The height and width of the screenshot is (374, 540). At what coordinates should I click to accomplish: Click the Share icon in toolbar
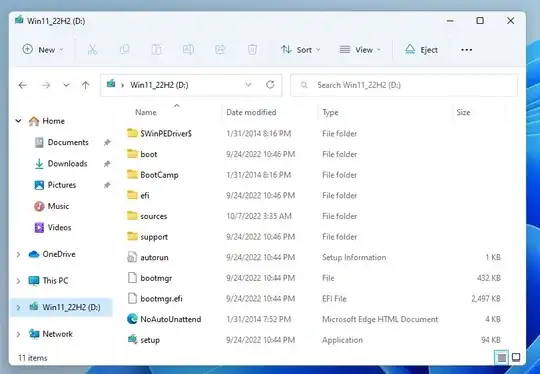point(220,50)
